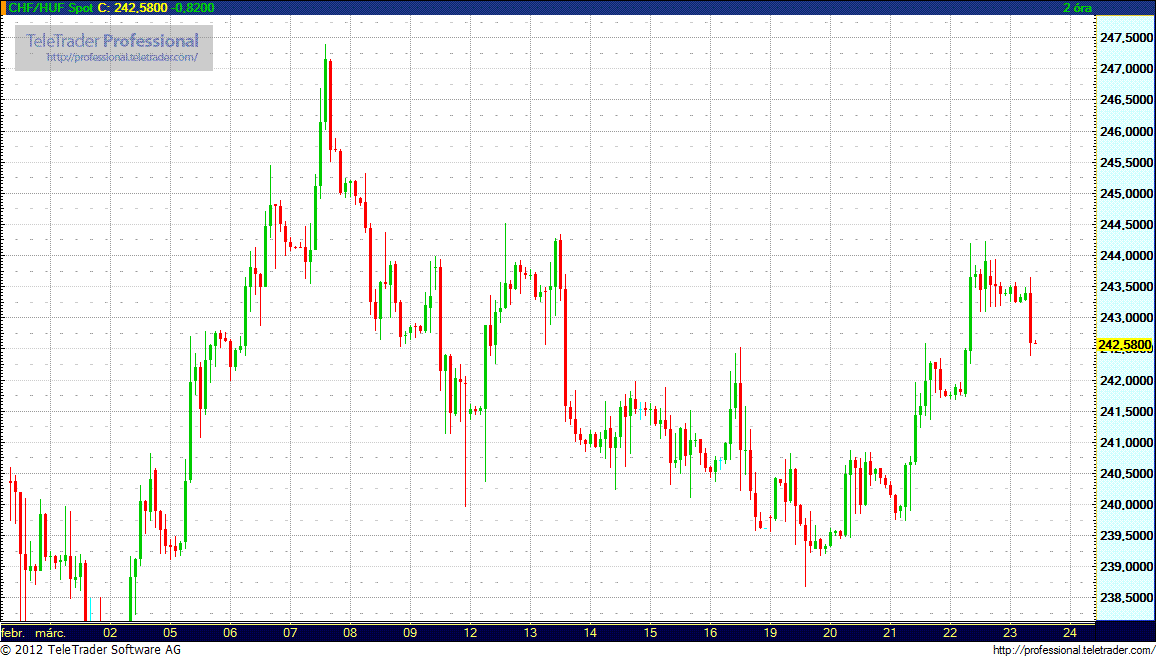Image resolution: width=1156 pixels, height=659 pixels.
Task: Open the bottom-right professional.teletrader.com URL
Action: pyautogui.click(x=1073, y=651)
